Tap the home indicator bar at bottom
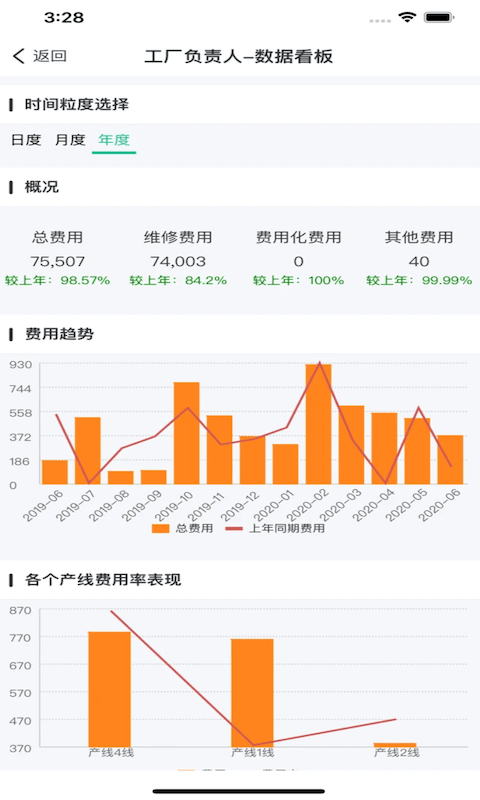The width and height of the screenshot is (480, 800). (x=239, y=792)
